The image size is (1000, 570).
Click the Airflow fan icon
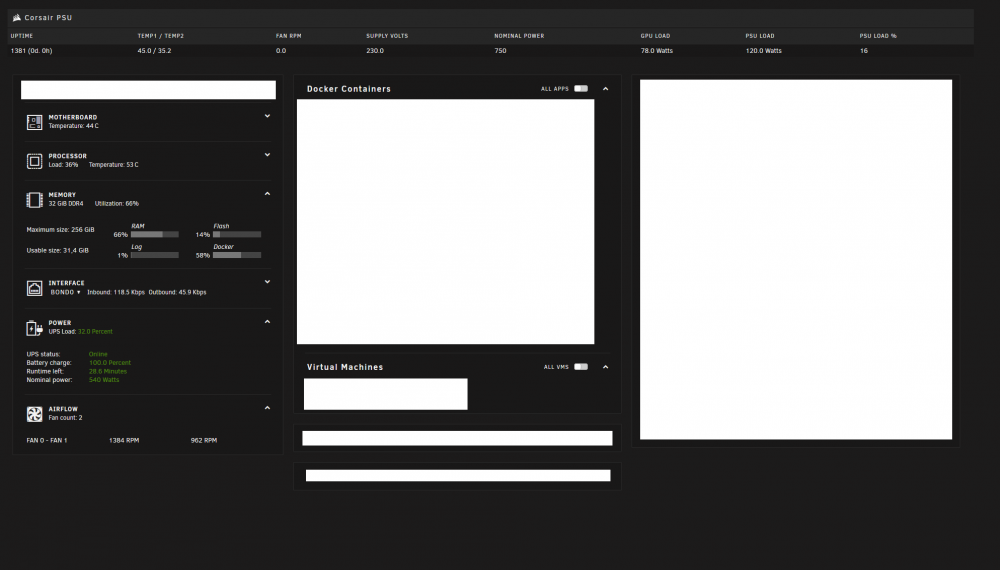click(x=34, y=414)
